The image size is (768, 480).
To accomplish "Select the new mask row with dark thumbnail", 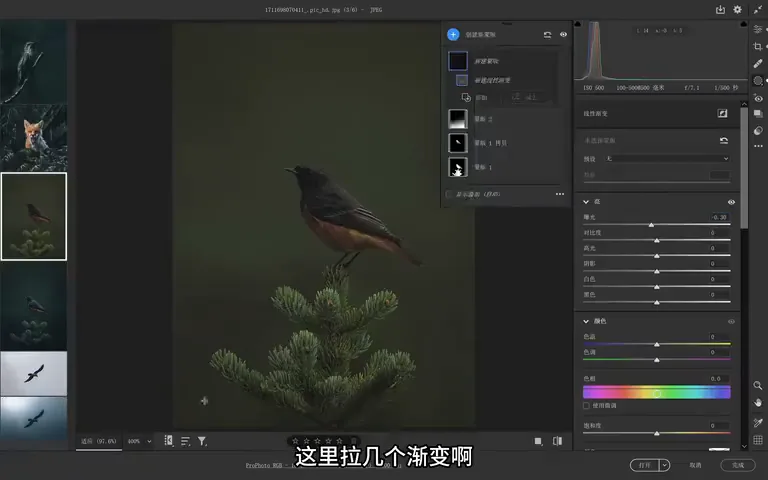I will pyautogui.click(x=503, y=61).
